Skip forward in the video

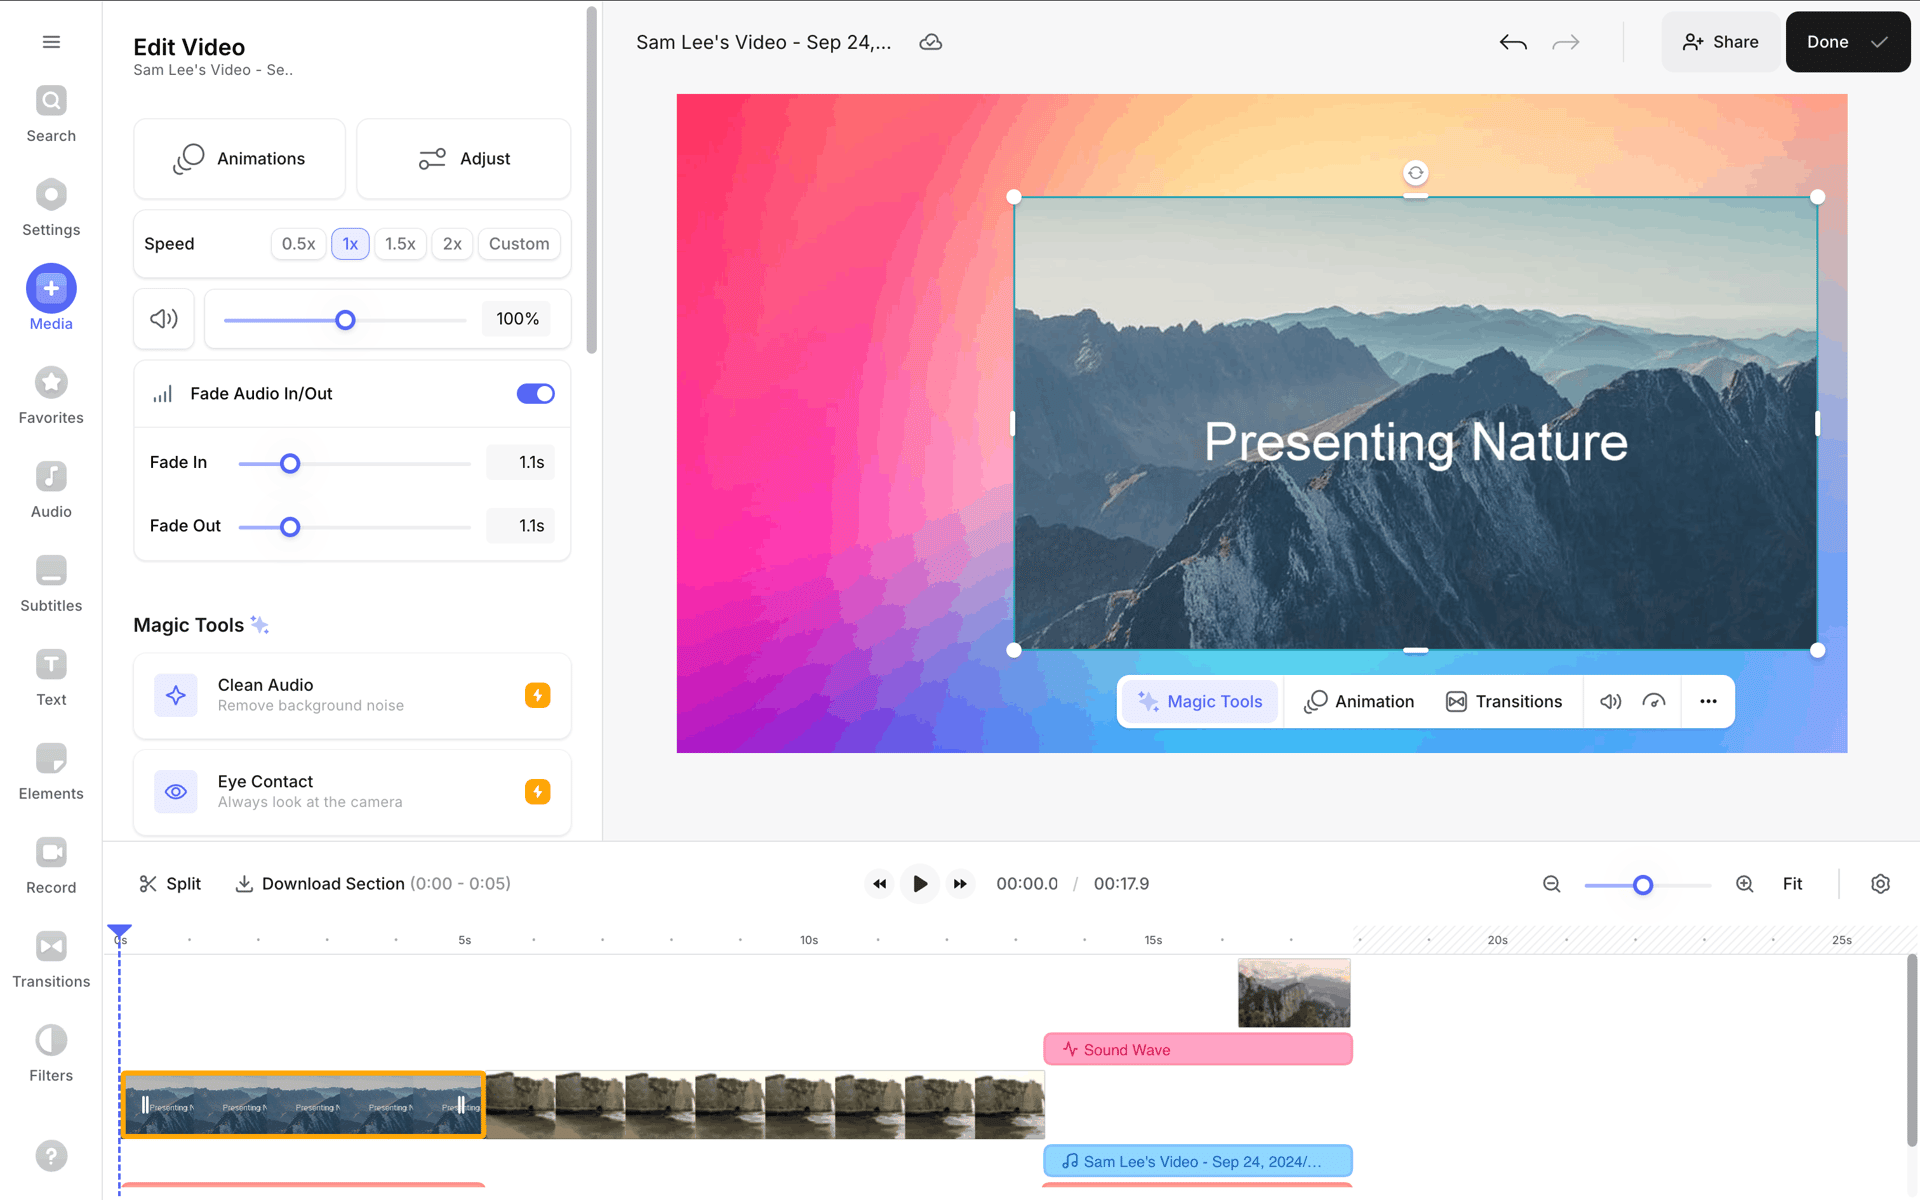960,884
